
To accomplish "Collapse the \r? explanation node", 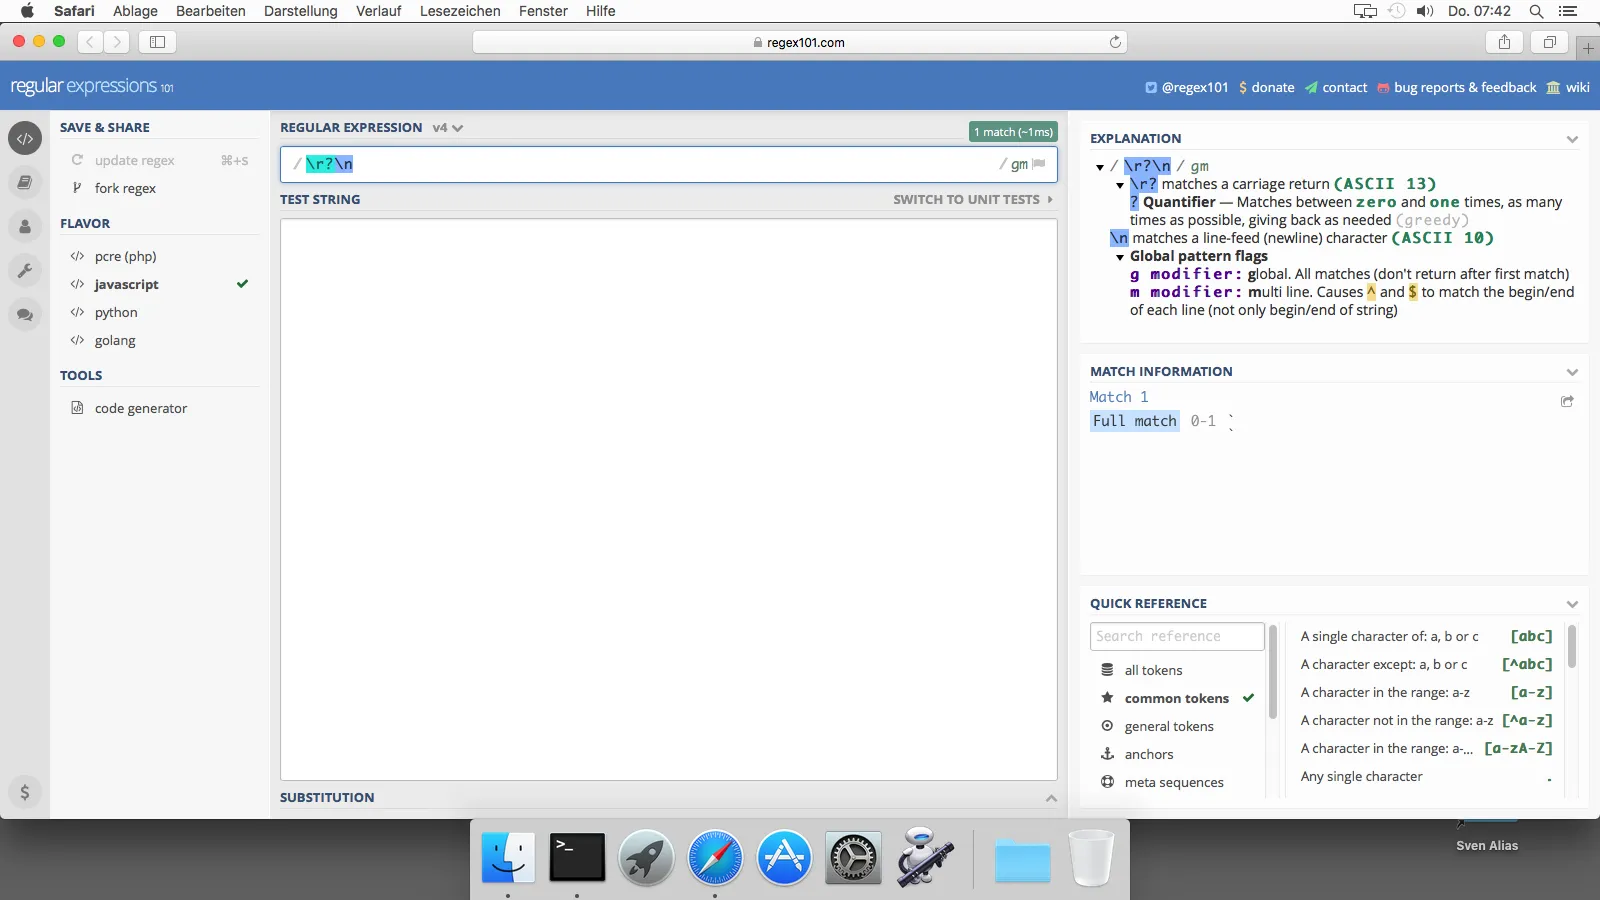I will click(1120, 185).
